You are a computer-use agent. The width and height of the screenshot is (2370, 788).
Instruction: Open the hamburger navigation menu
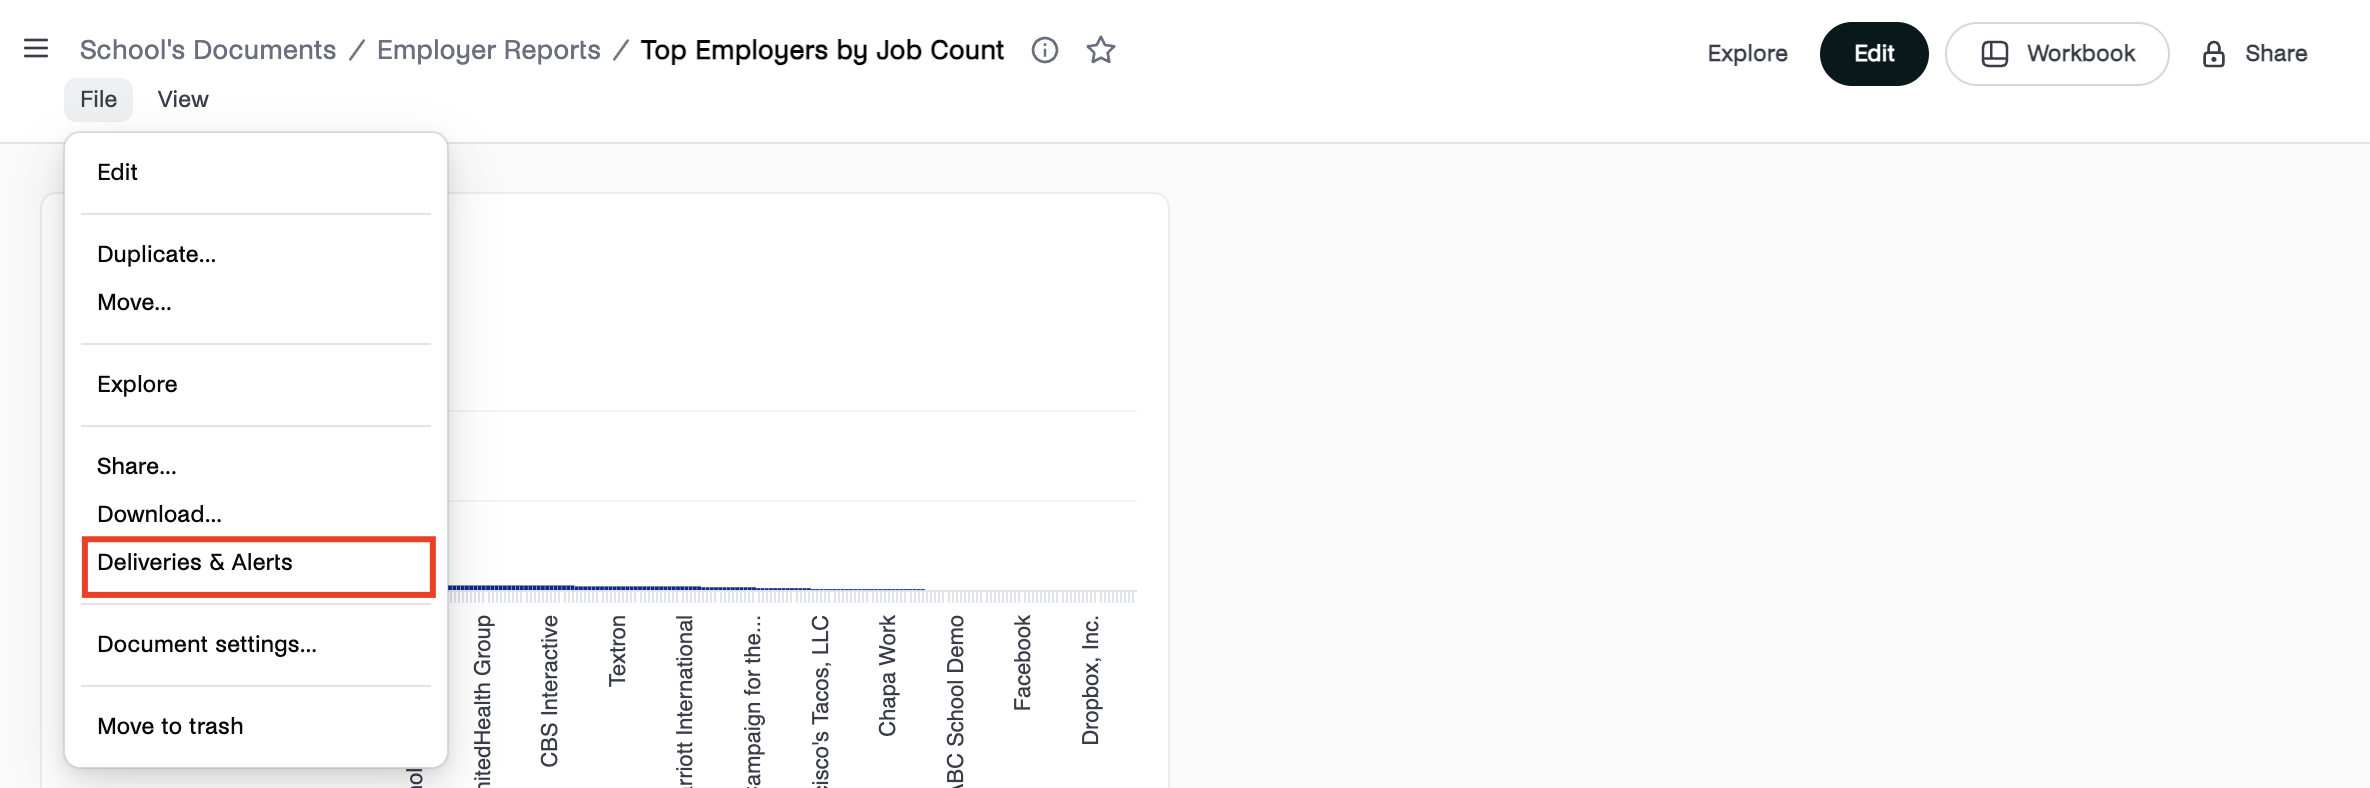[x=36, y=48]
